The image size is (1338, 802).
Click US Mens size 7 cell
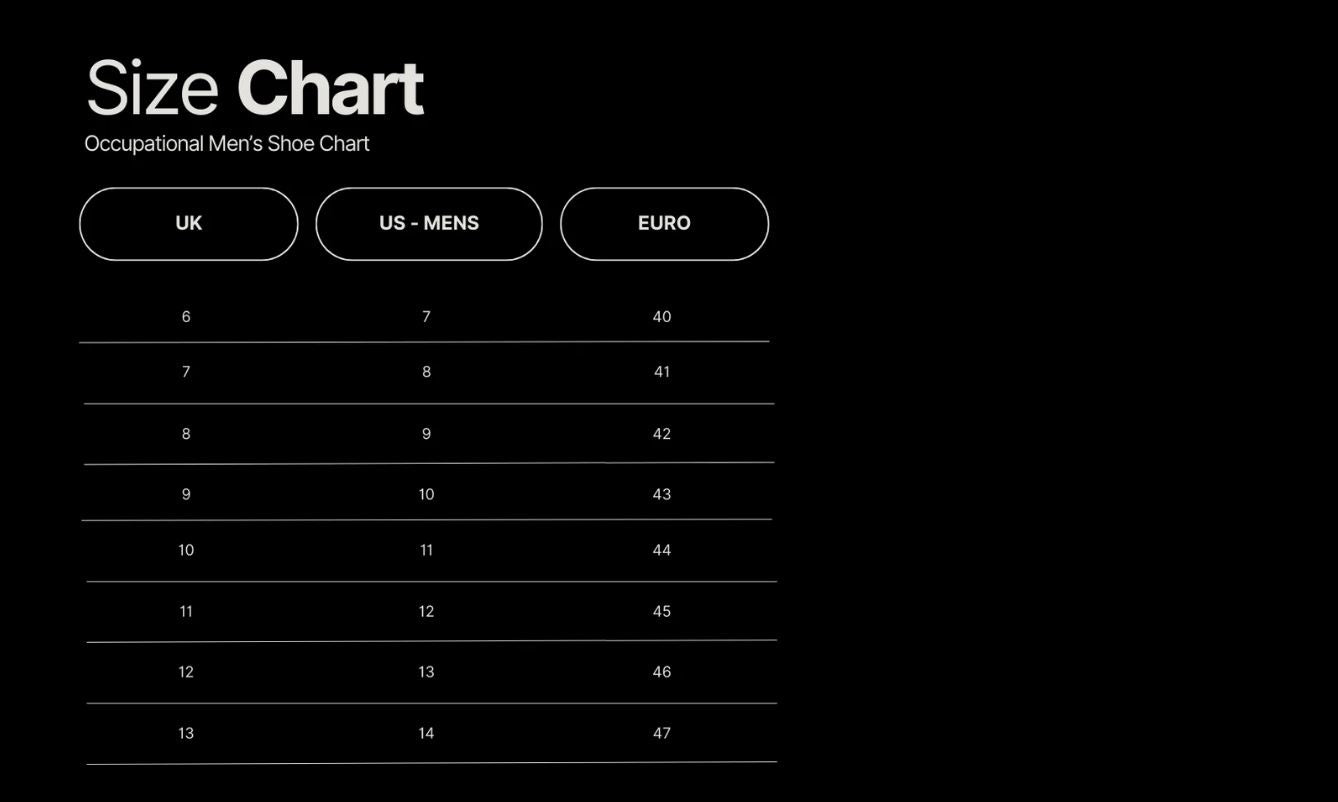click(x=426, y=317)
